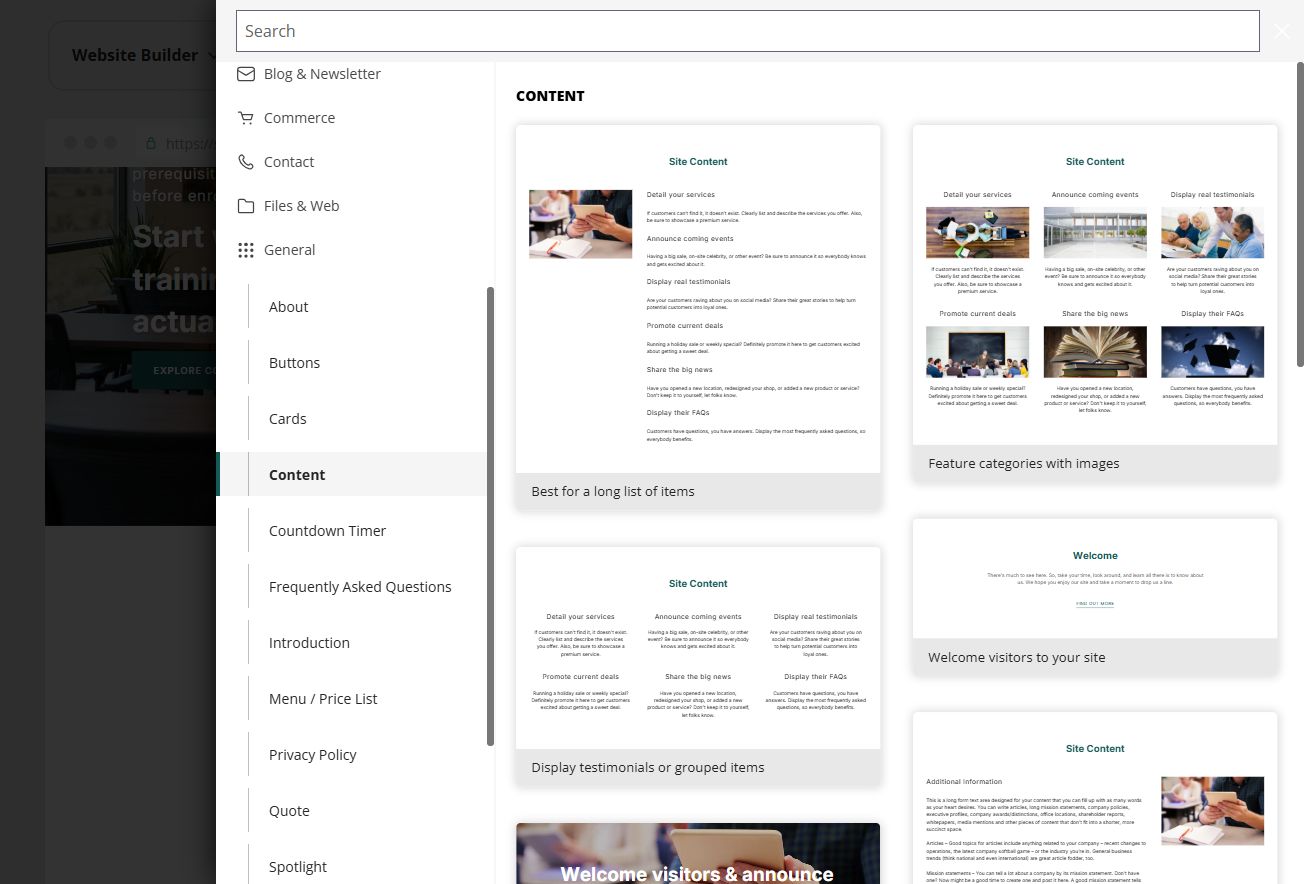Select the Buttons subcategory
The height and width of the screenshot is (884, 1304).
(351, 363)
